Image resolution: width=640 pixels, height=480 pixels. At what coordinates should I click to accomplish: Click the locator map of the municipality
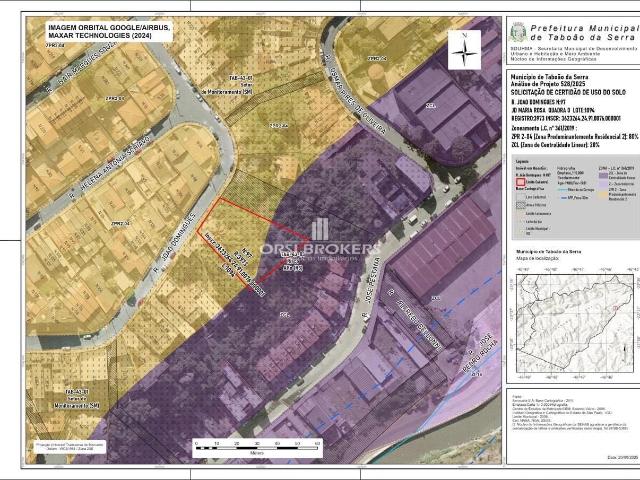pyautogui.click(x=575, y=324)
